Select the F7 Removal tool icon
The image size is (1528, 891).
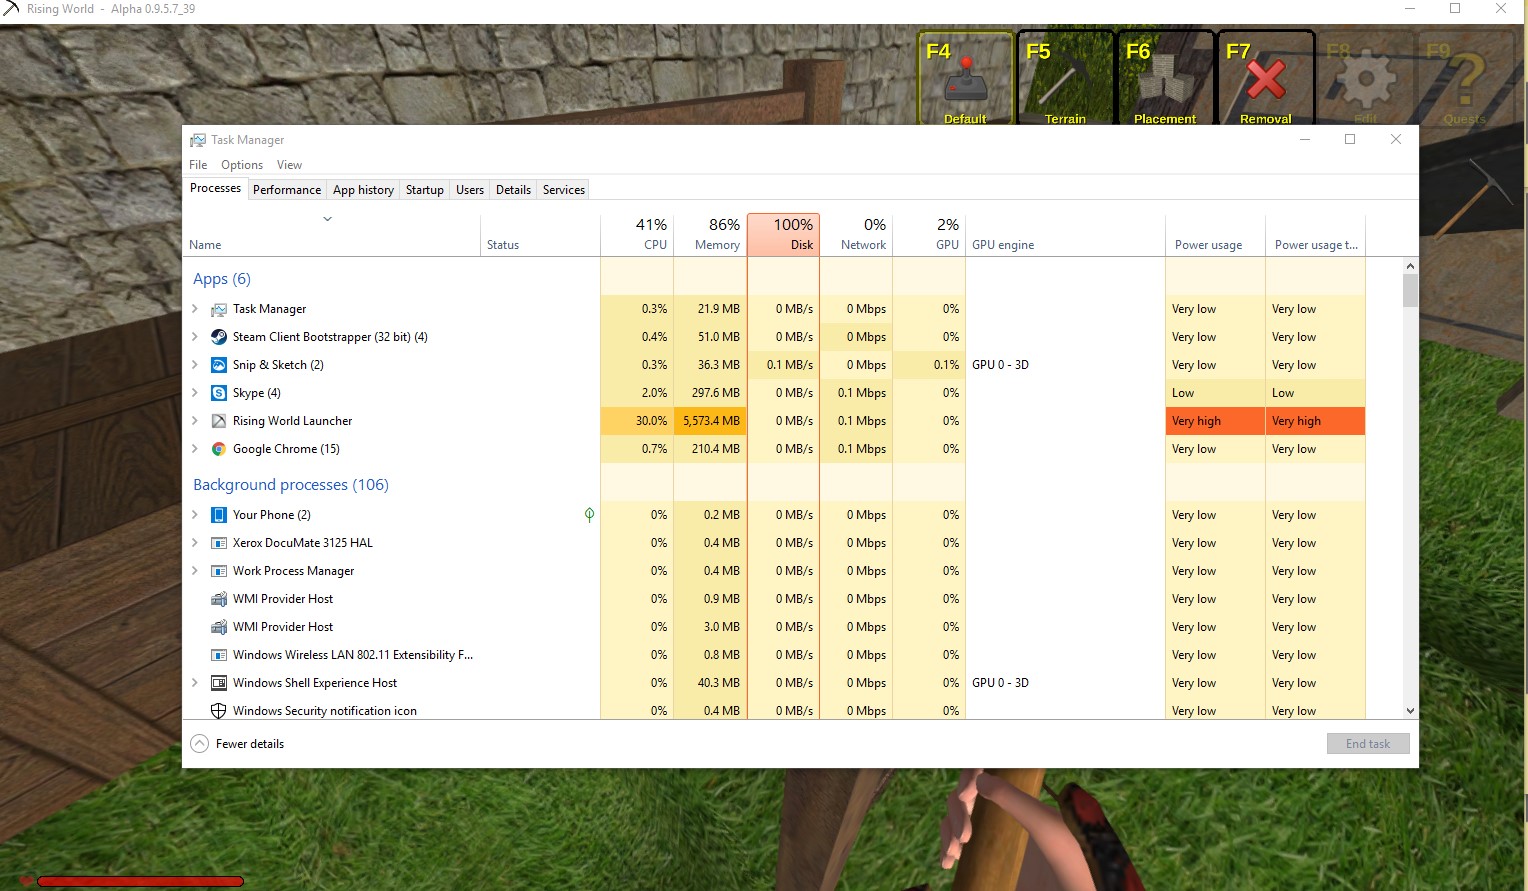pyautogui.click(x=1265, y=79)
